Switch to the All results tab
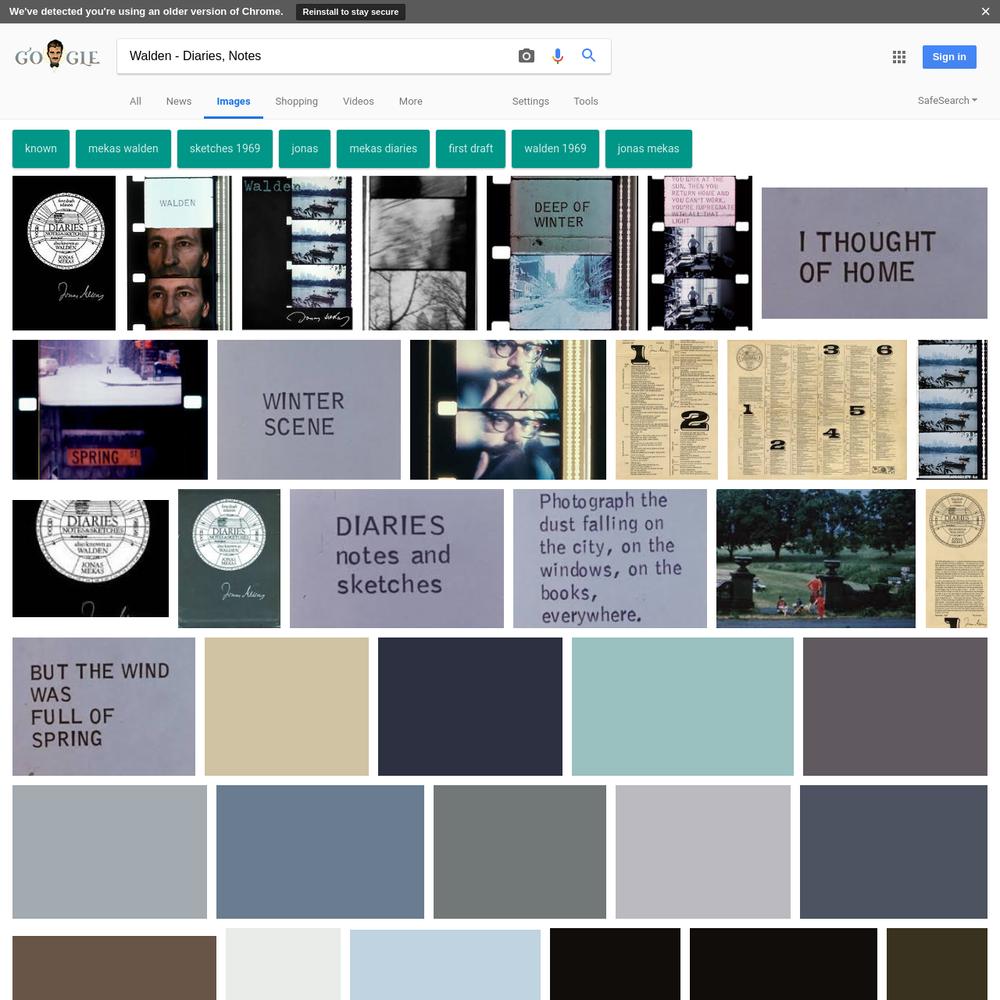Screen dimensions: 1000x1000 tap(135, 101)
